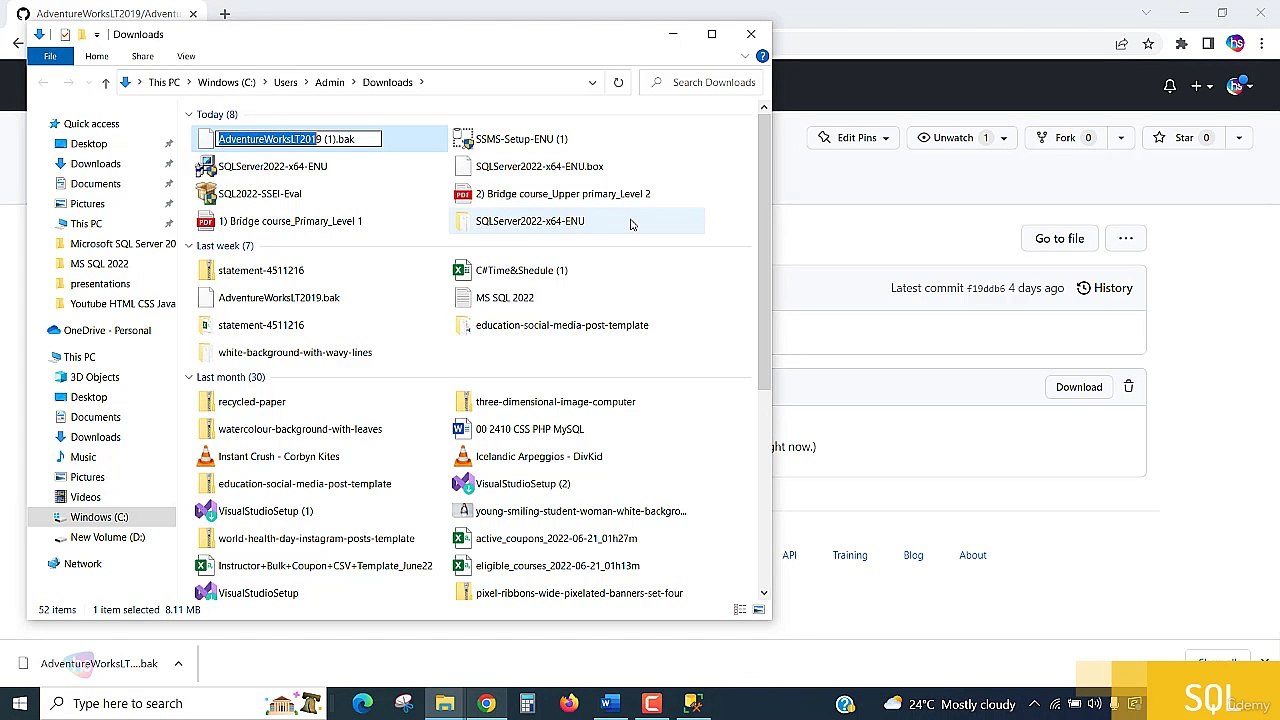Open GitHub Star lists dropdown arrow
This screenshot has height=720, width=1280.
(1239, 138)
